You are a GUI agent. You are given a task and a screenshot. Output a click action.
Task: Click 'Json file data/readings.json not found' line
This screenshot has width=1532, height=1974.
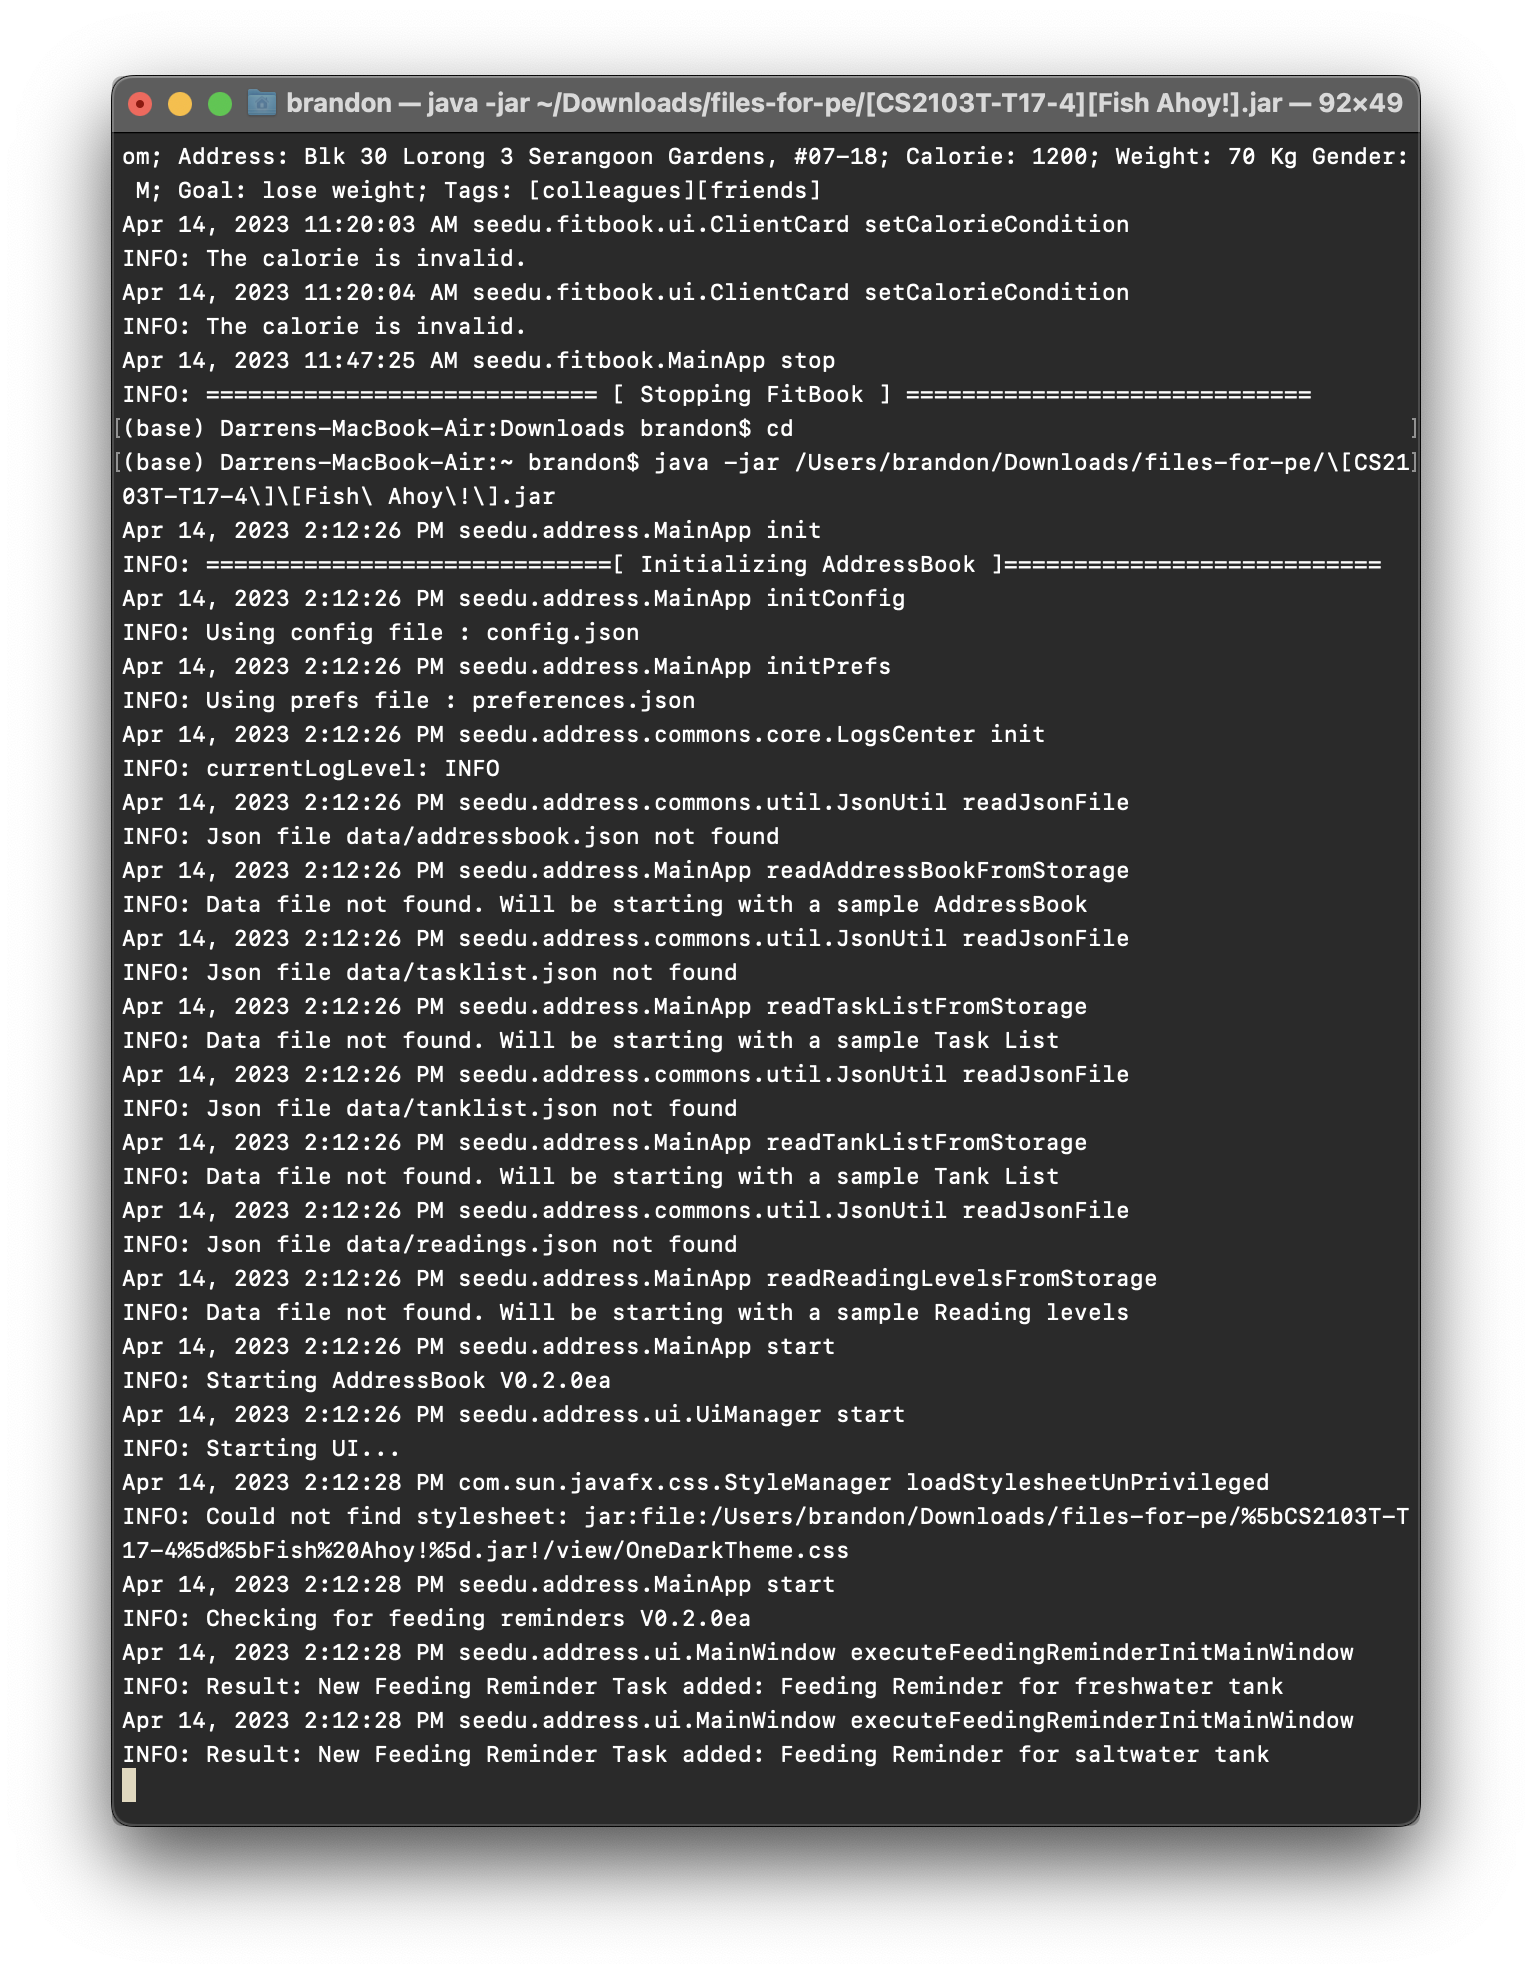click(430, 1244)
